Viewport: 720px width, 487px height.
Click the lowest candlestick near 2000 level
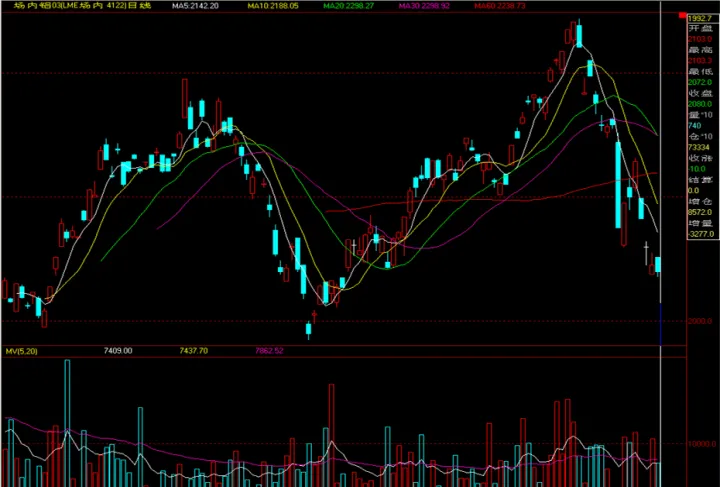pyautogui.click(x=310, y=327)
